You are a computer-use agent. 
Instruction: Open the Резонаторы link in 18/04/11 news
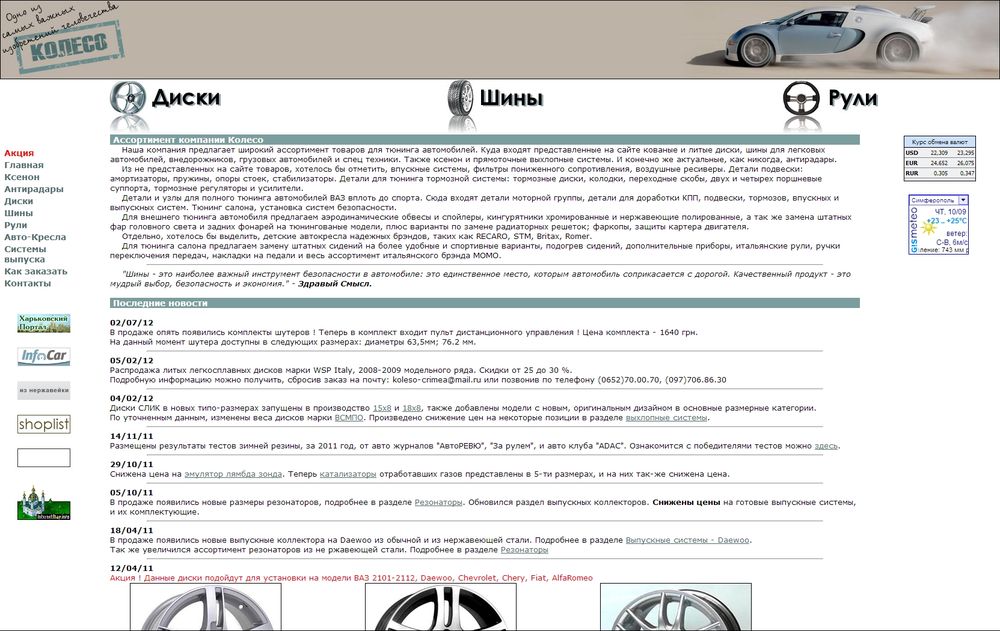point(524,550)
